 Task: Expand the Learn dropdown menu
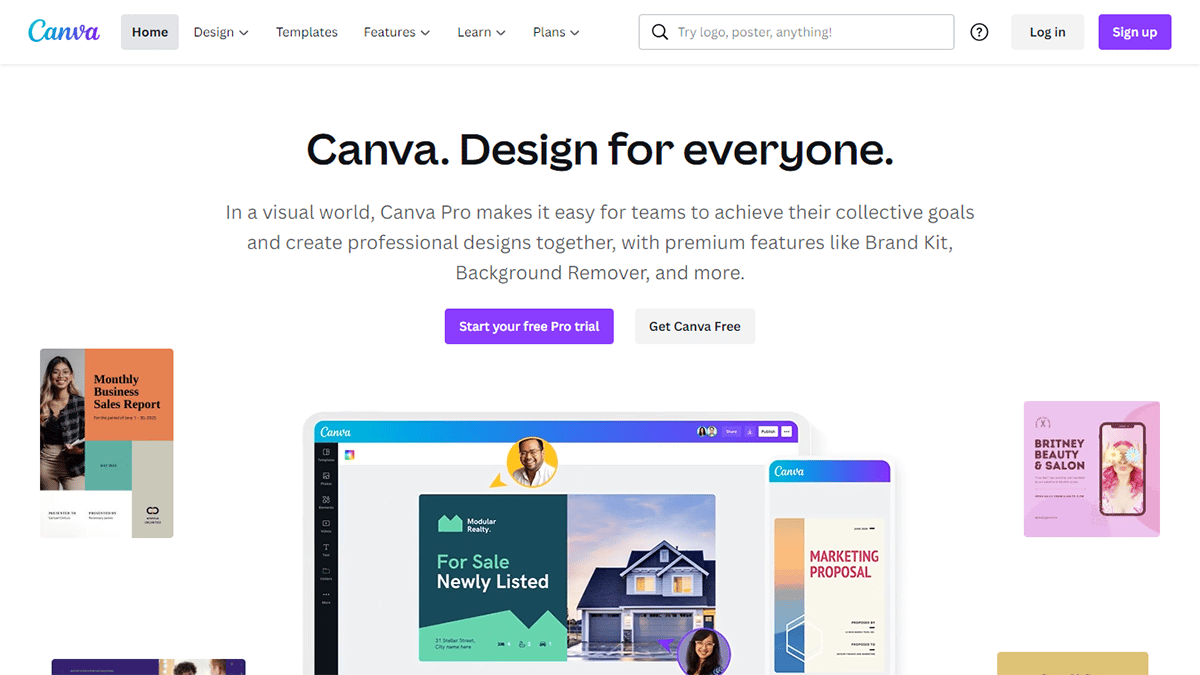482,32
